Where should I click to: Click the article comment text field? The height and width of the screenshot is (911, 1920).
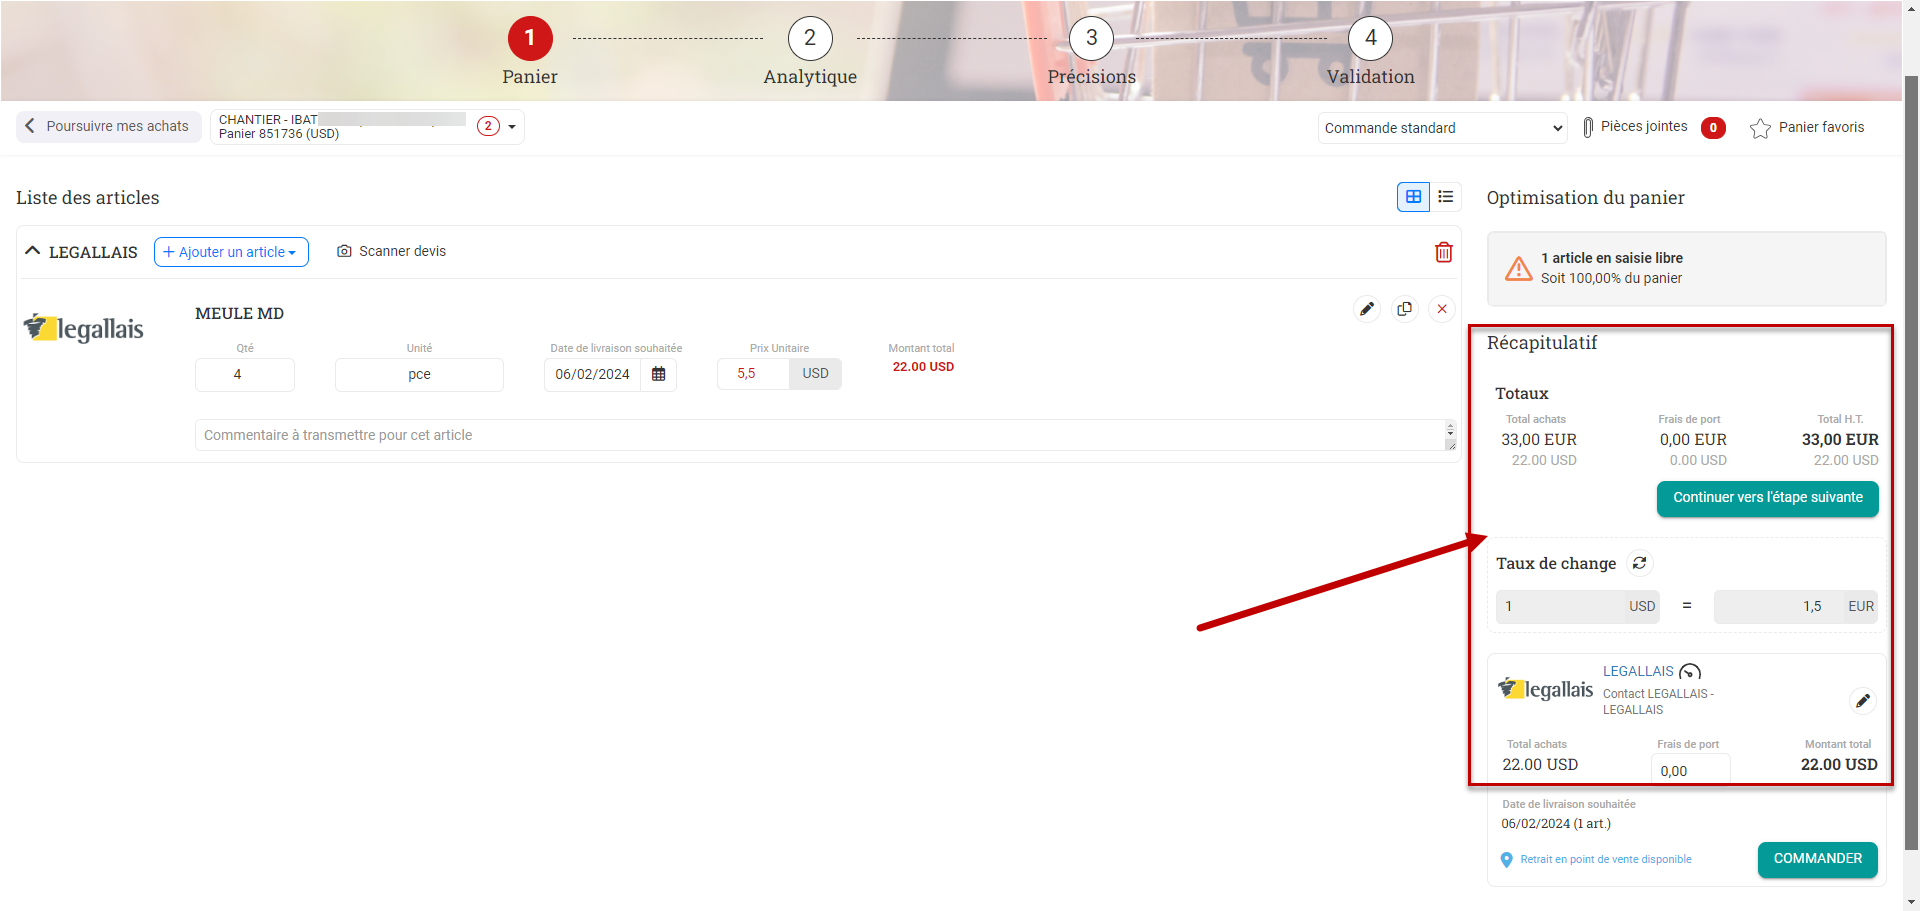point(820,435)
